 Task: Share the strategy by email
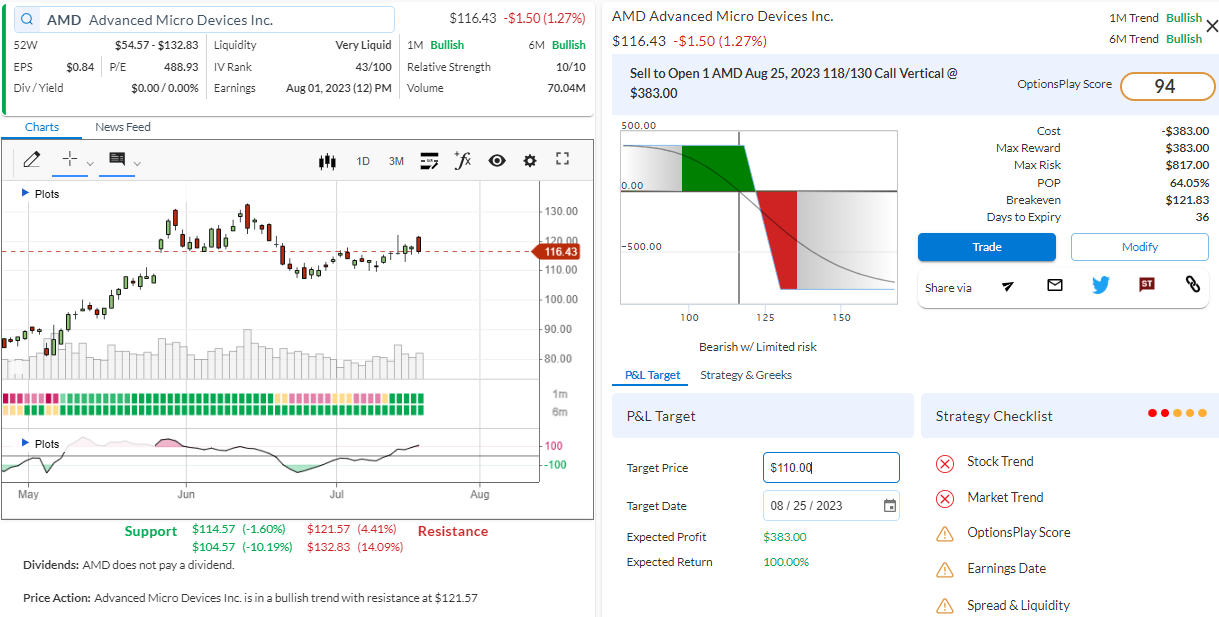pyautogui.click(x=1054, y=286)
